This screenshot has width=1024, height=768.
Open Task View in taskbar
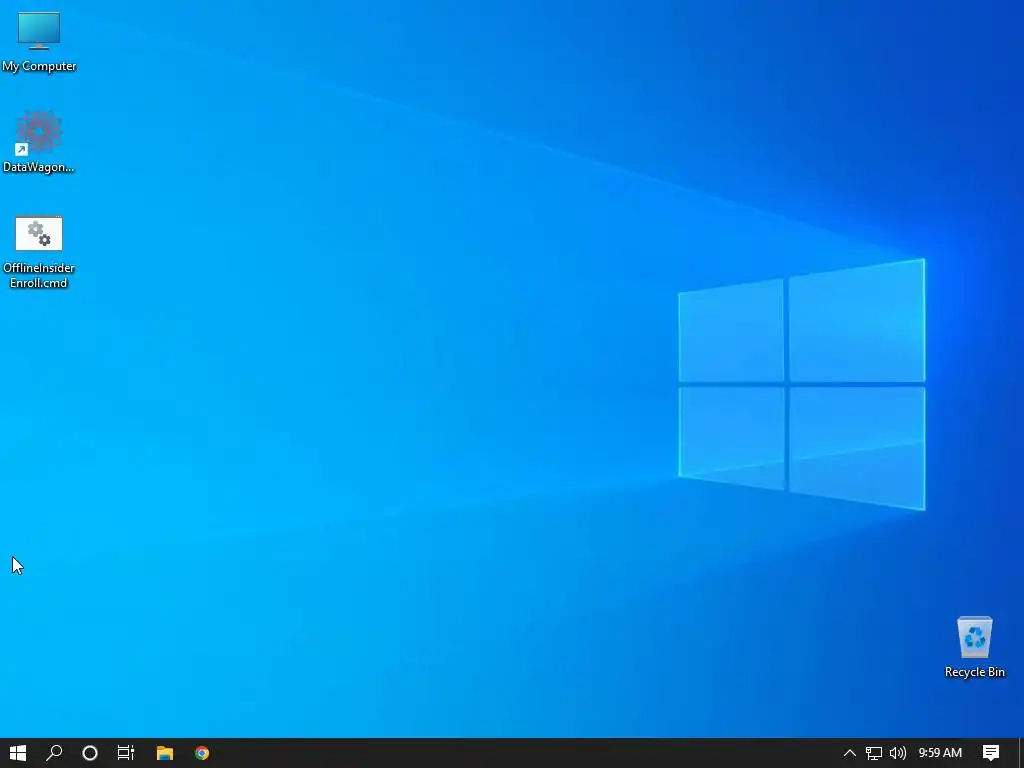pyautogui.click(x=125, y=753)
